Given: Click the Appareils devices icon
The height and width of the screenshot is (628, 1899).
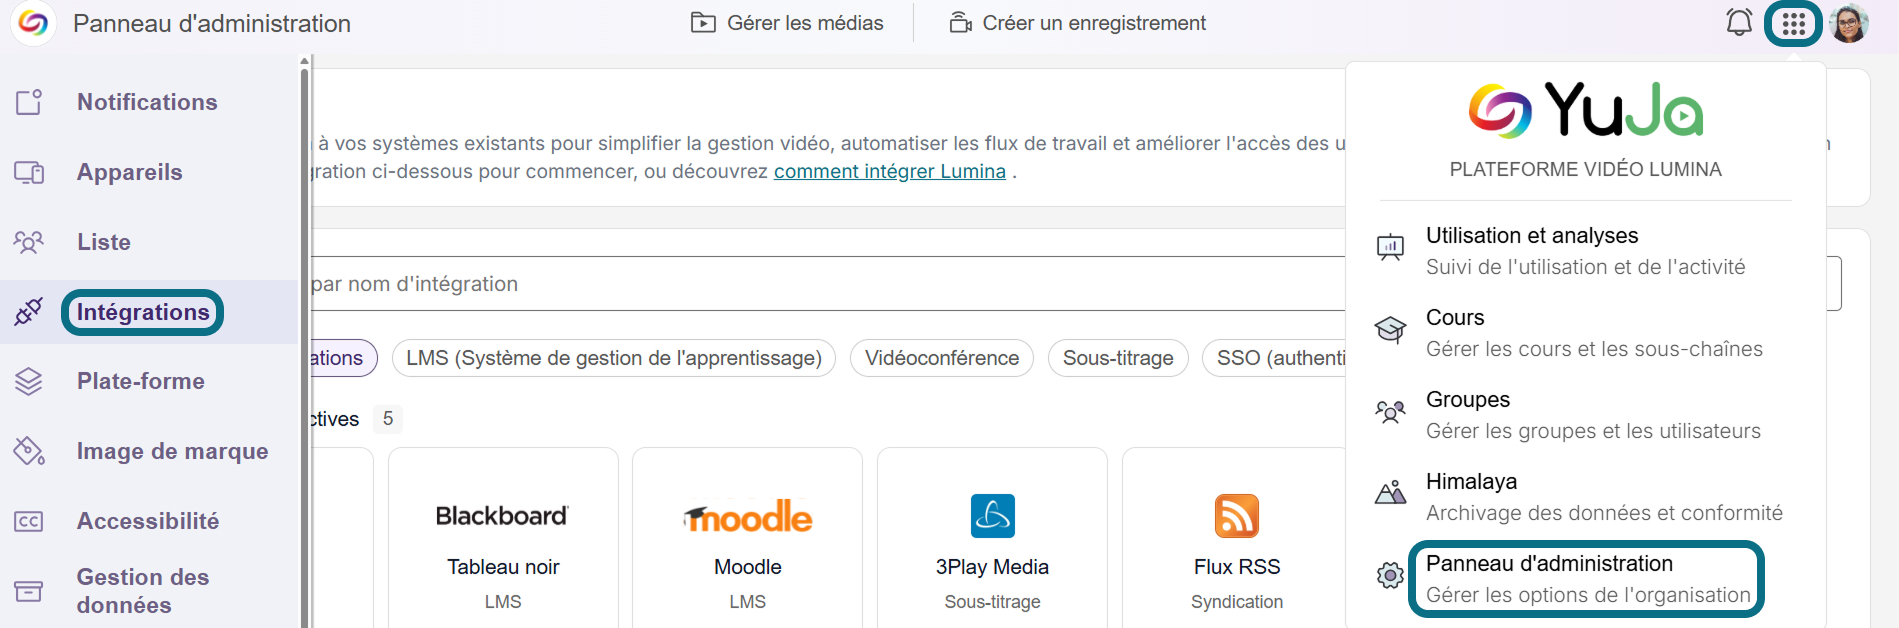Looking at the screenshot, I should 29,172.
